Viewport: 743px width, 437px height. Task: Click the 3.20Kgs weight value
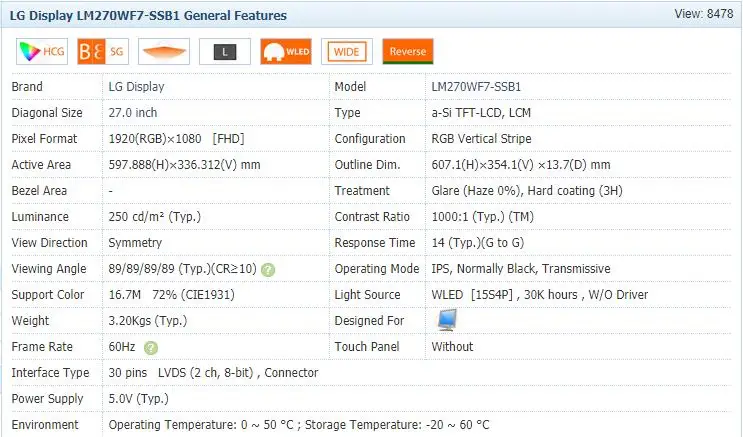pyautogui.click(x=148, y=321)
